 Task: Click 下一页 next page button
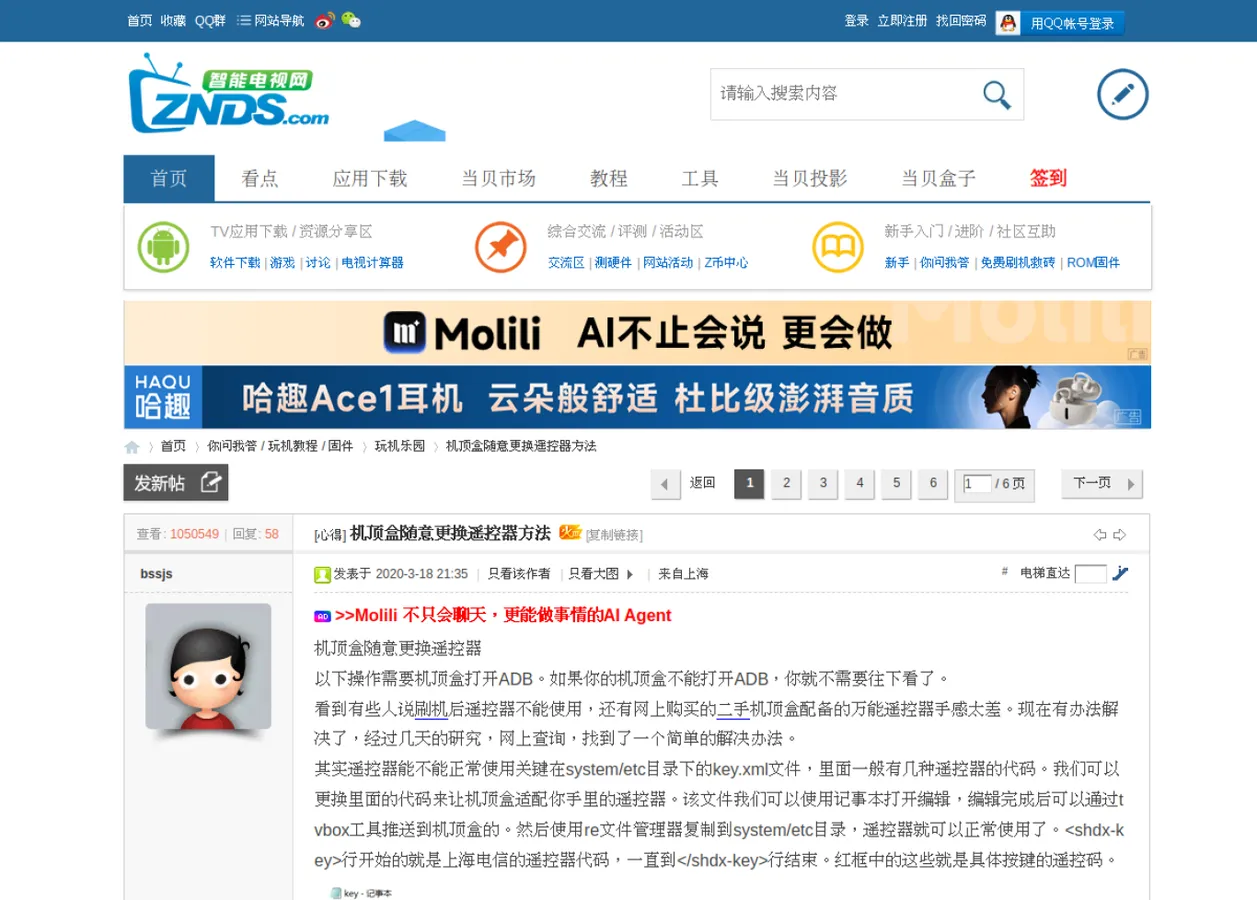(x=1102, y=483)
